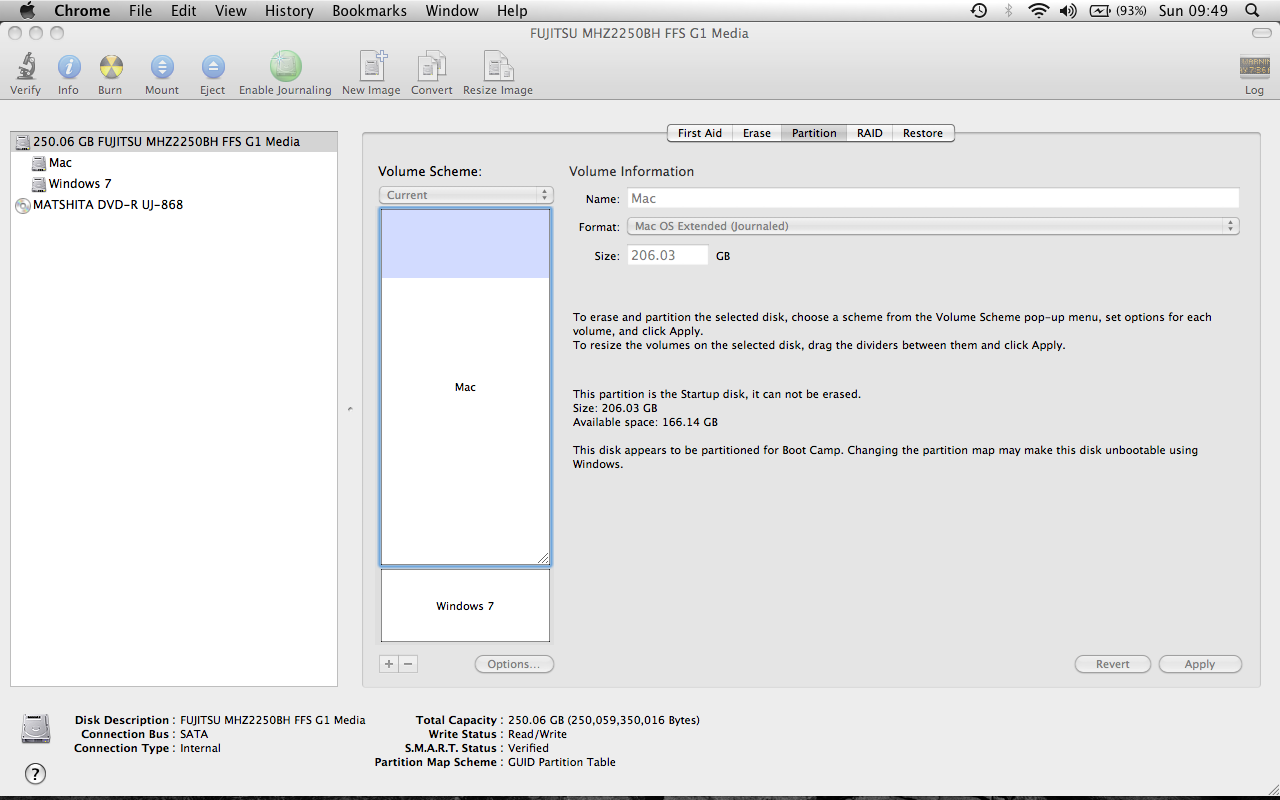Click Enable Journaling toolbar icon
The height and width of the screenshot is (800, 1280).
click(285, 67)
